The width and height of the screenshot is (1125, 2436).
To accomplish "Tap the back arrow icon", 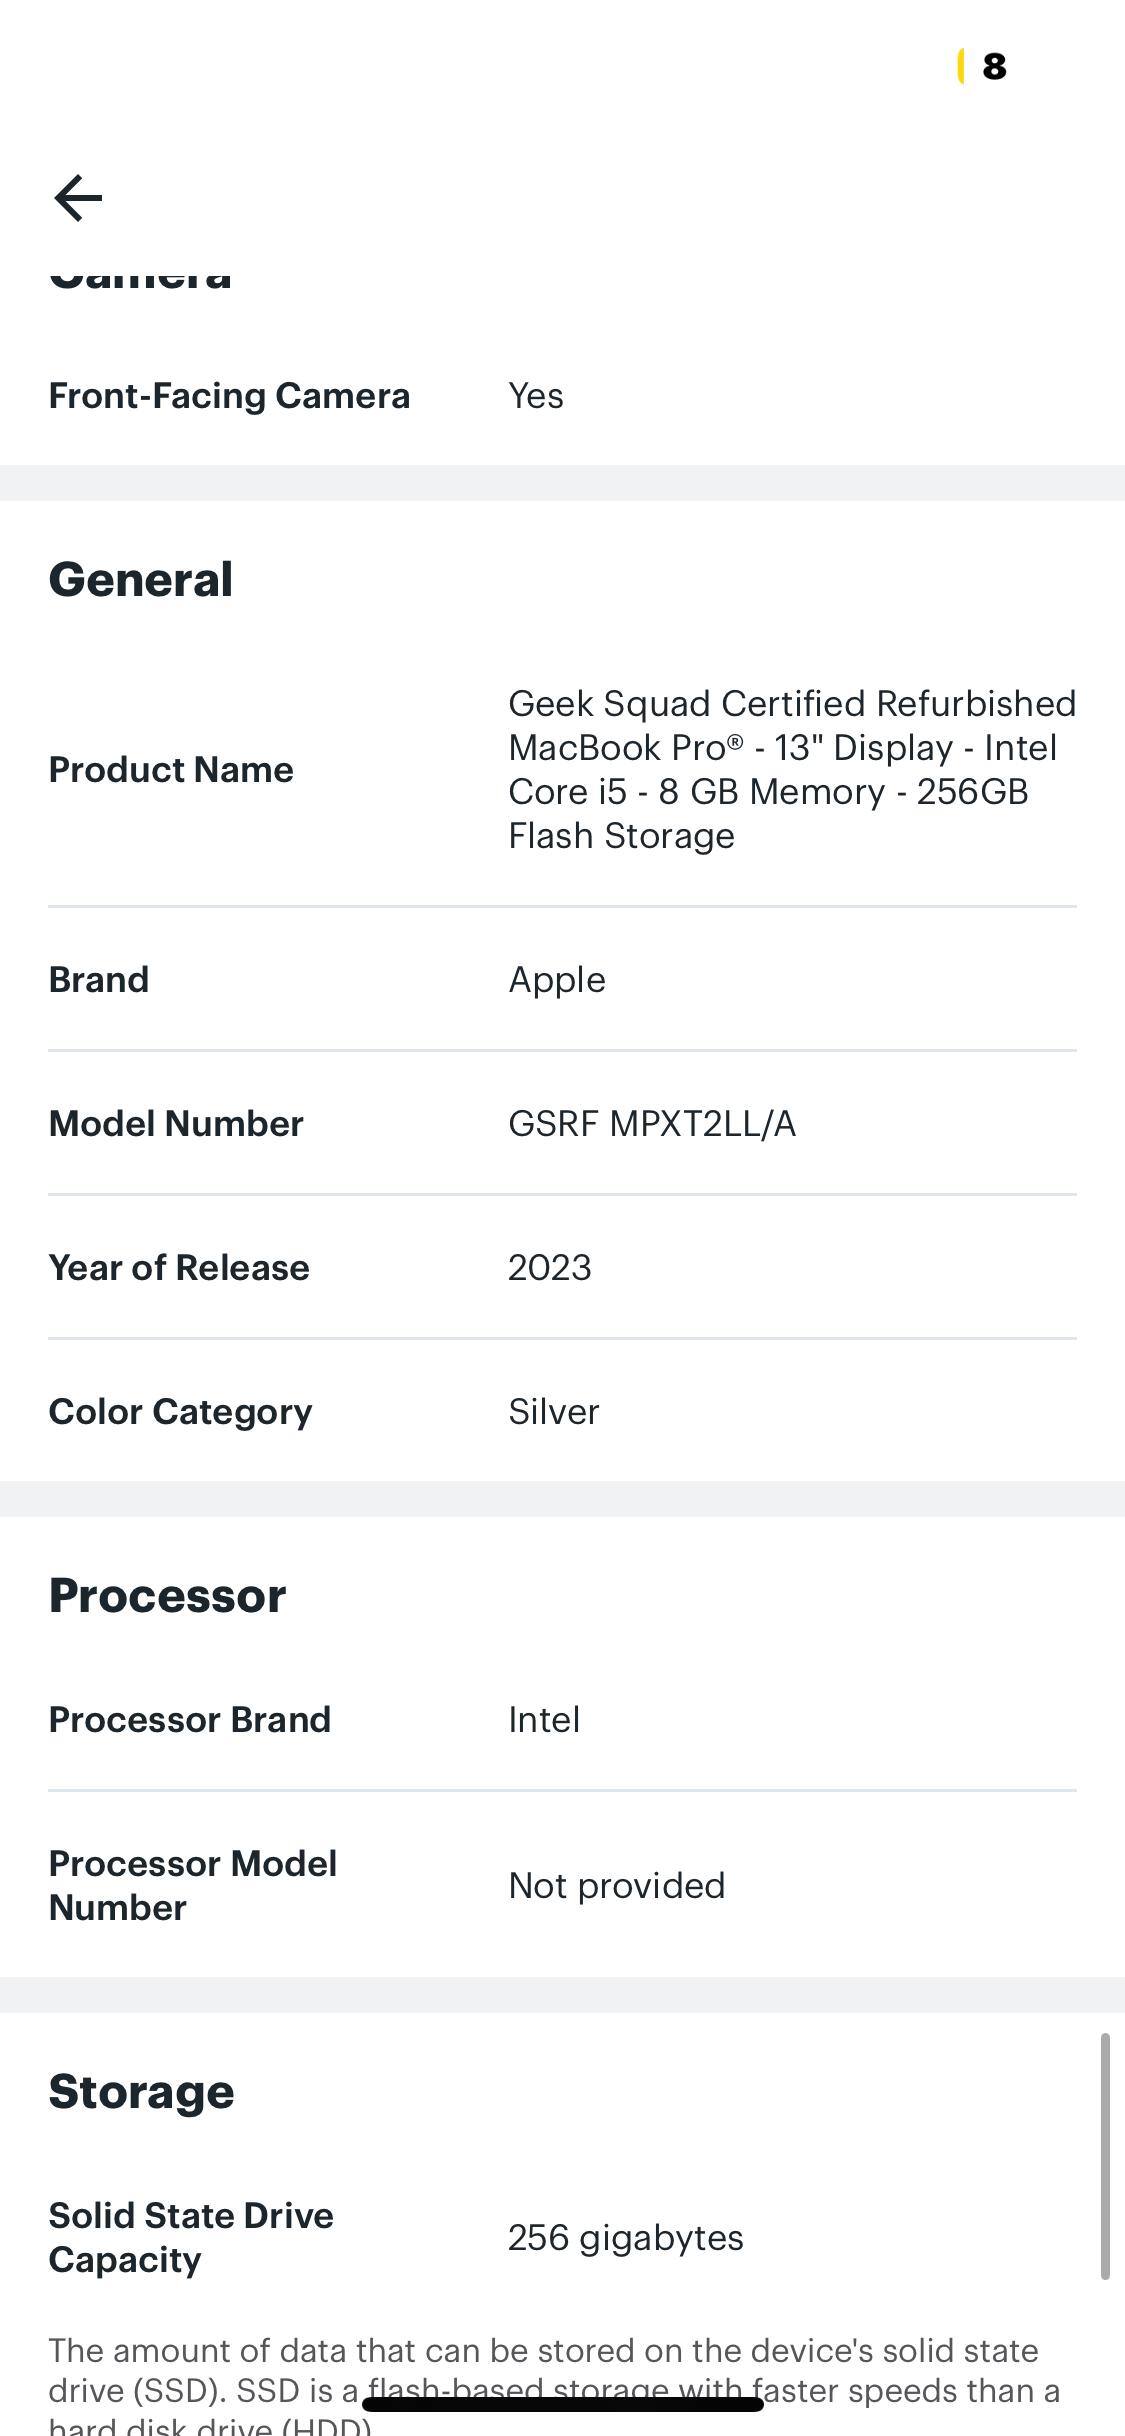I will click(x=78, y=197).
